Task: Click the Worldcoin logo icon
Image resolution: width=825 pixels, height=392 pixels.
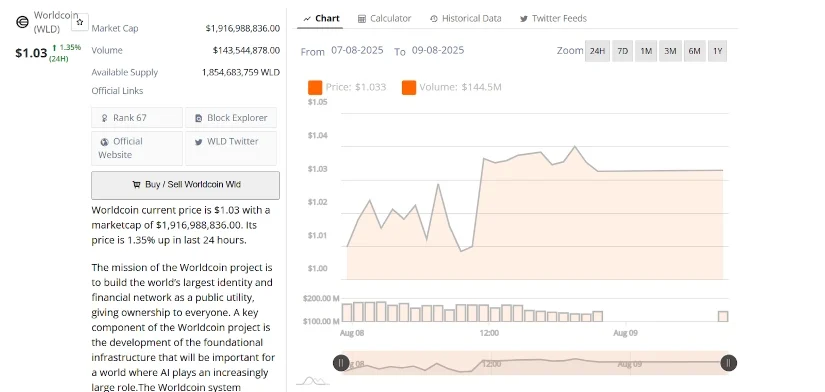Action: [22, 22]
